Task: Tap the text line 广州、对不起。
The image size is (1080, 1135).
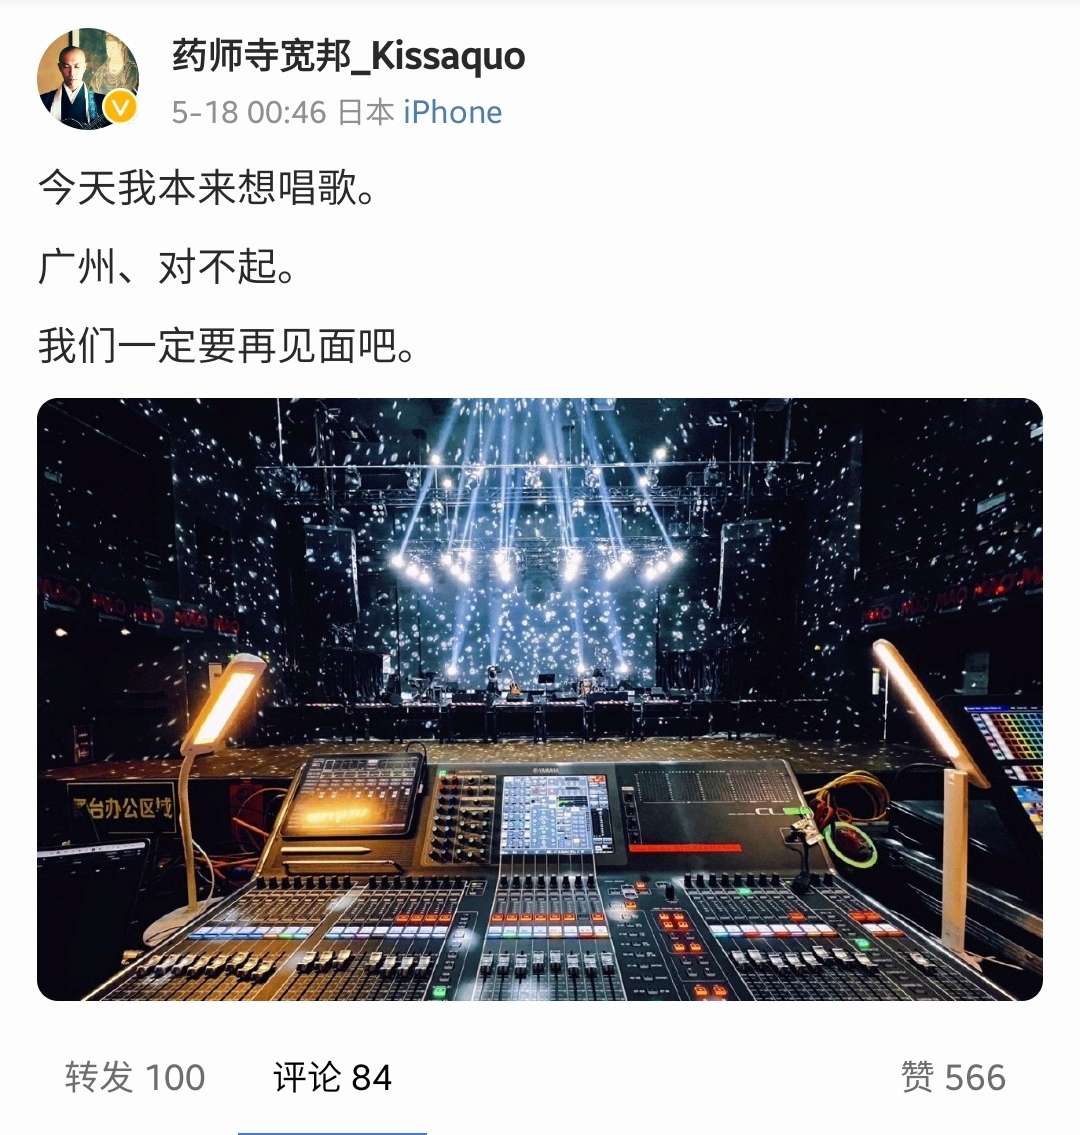Action: [x=167, y=266]
